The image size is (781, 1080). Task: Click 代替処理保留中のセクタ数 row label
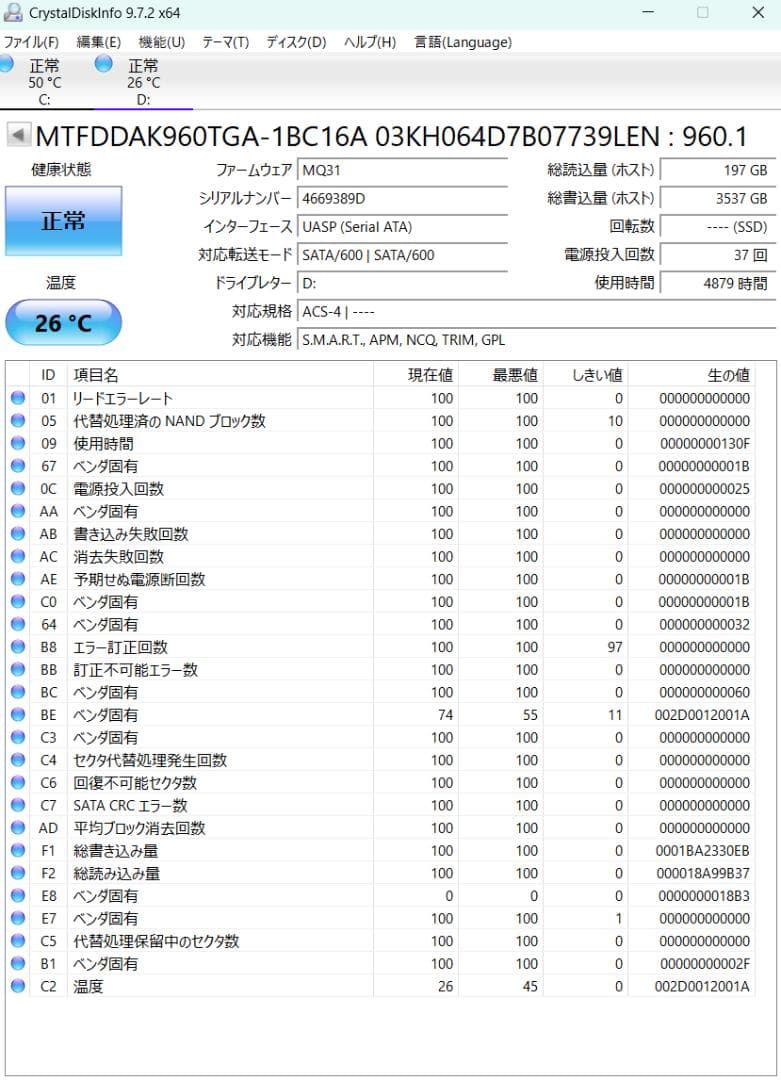point(156,941)
